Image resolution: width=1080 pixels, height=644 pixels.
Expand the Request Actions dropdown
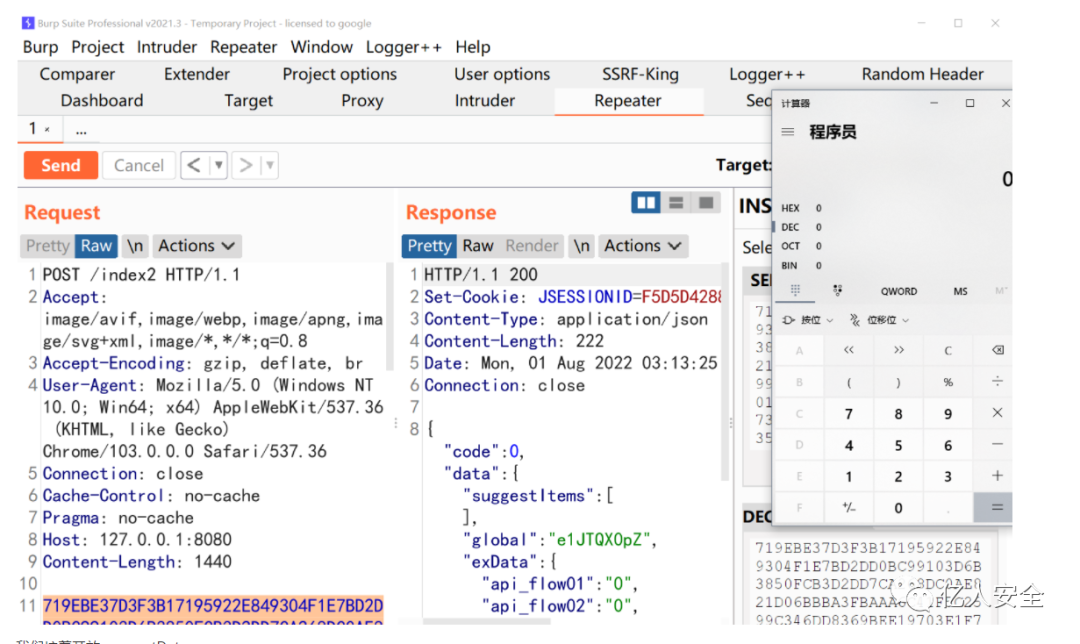tap(197, 246)
